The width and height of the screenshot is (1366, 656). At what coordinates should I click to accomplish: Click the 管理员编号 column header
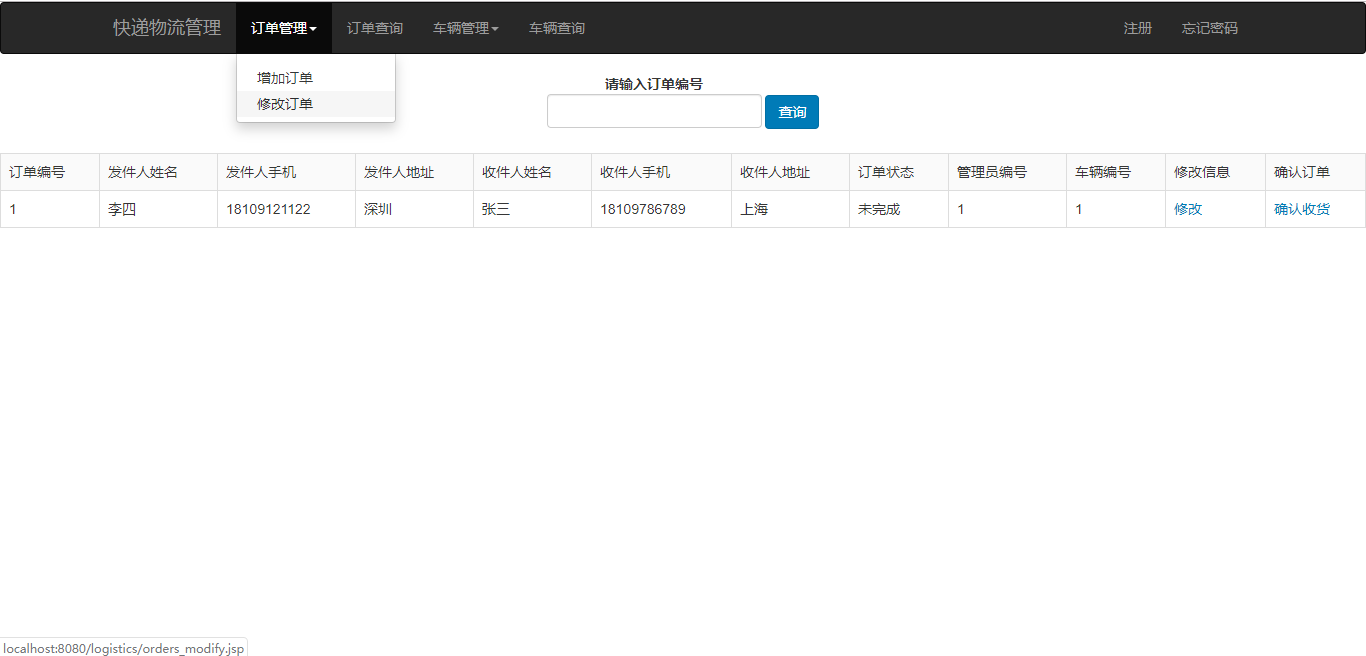click(1008, 172)
